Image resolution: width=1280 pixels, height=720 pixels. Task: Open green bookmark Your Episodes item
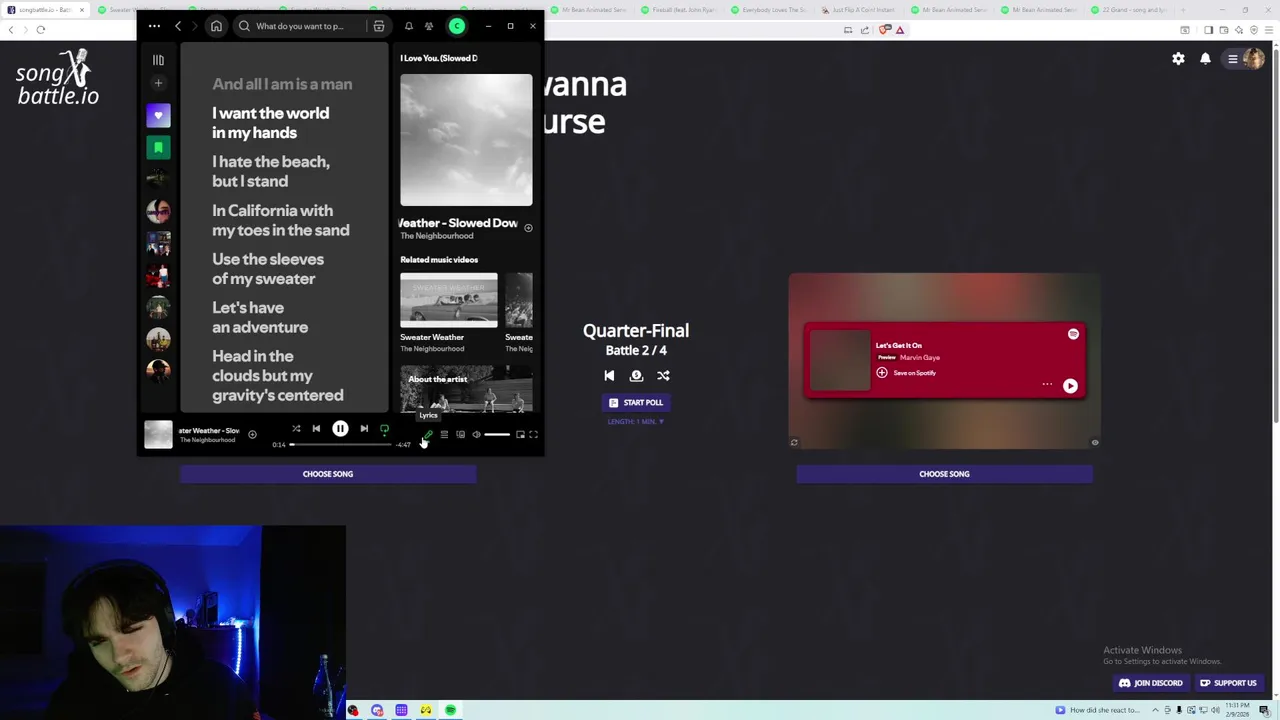coord(158,148)
